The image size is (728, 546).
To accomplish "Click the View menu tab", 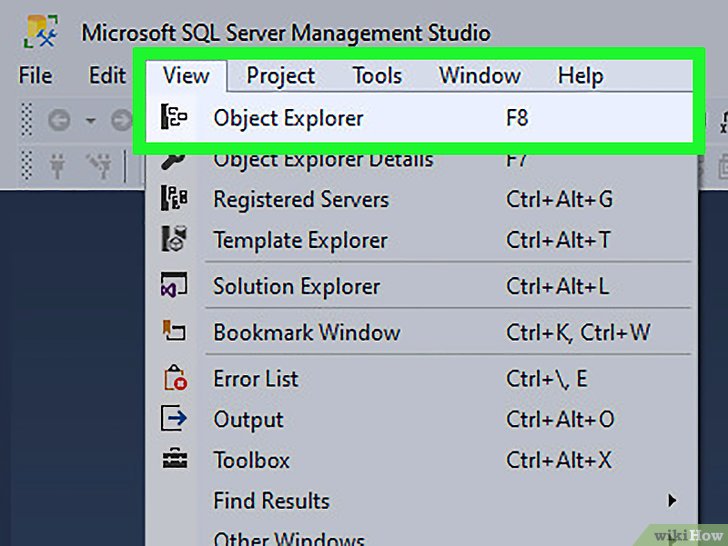I will pos(186,76).
